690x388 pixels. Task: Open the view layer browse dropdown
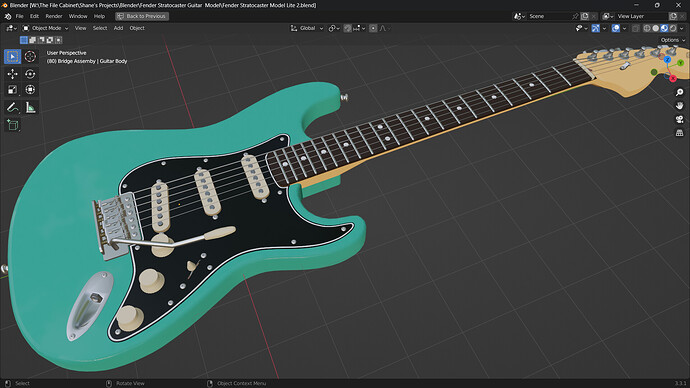[x=608, y=16]
